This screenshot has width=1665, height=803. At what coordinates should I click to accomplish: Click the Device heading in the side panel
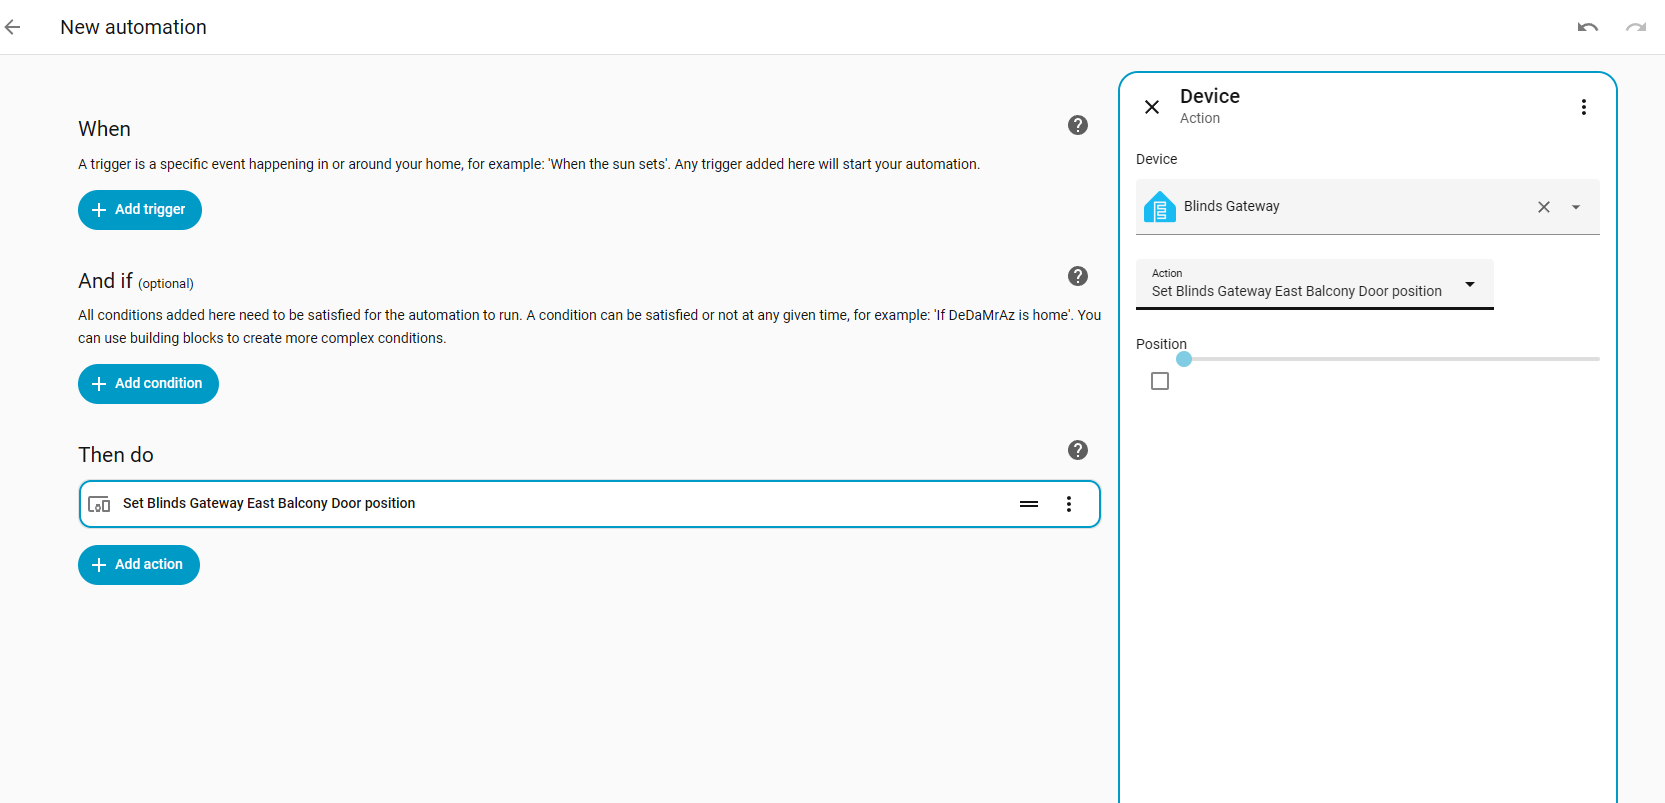coord(1210,96)
